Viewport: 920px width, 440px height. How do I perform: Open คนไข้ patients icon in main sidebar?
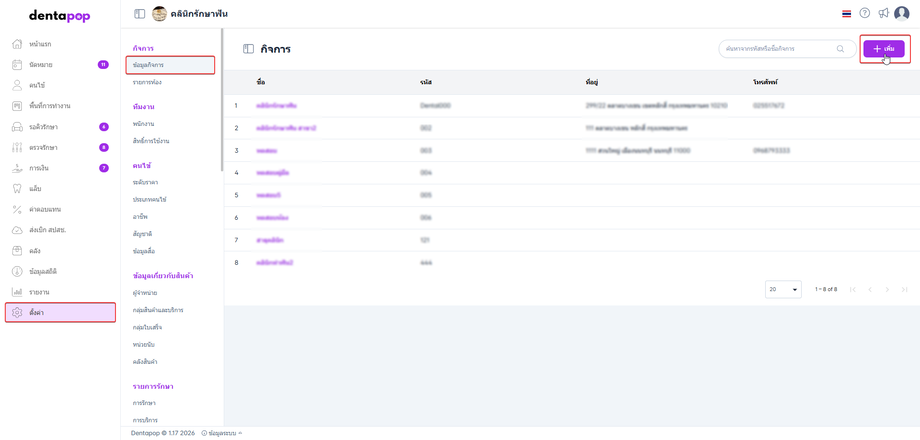[x=17, y=85]
